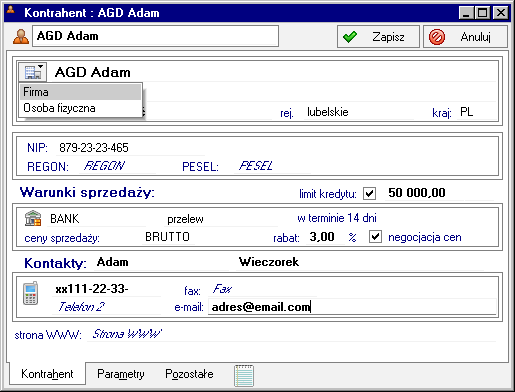The height and width of the screenshot is (392, 515).
Task: Click the Warunki sprzedaży heading
Action: 87,192
